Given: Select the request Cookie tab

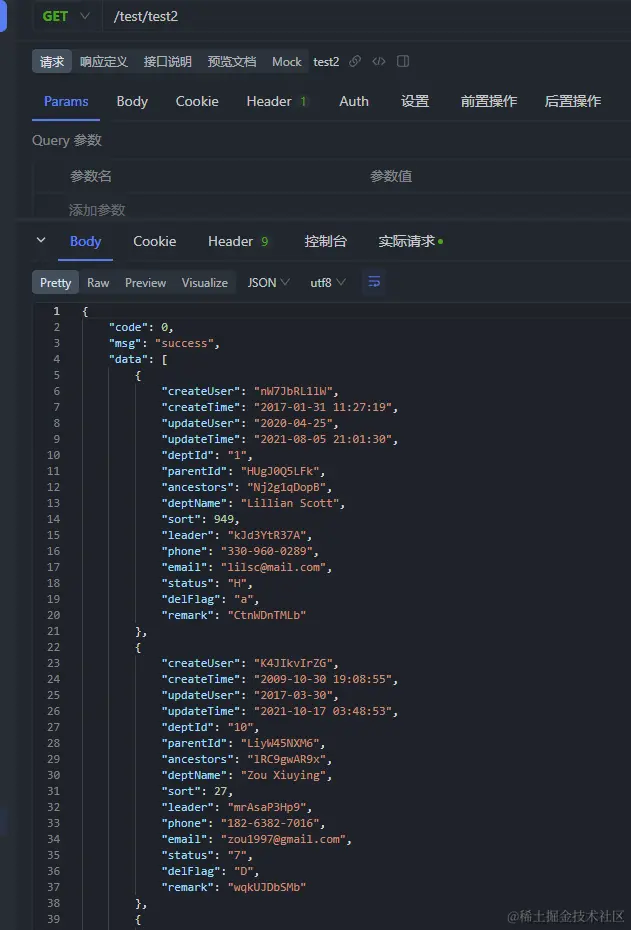Looking at the screenshot, I should click(x=197, y=101).
